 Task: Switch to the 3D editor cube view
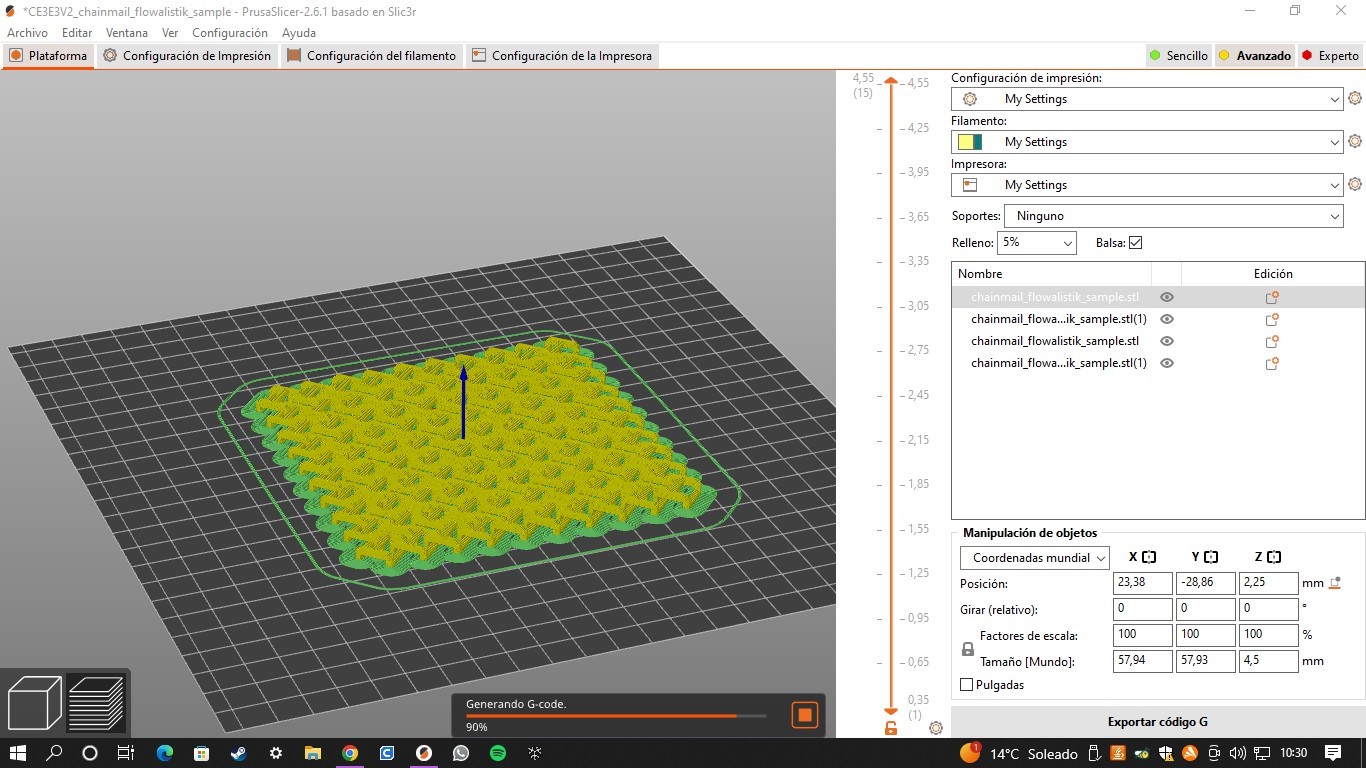[35, 703]
